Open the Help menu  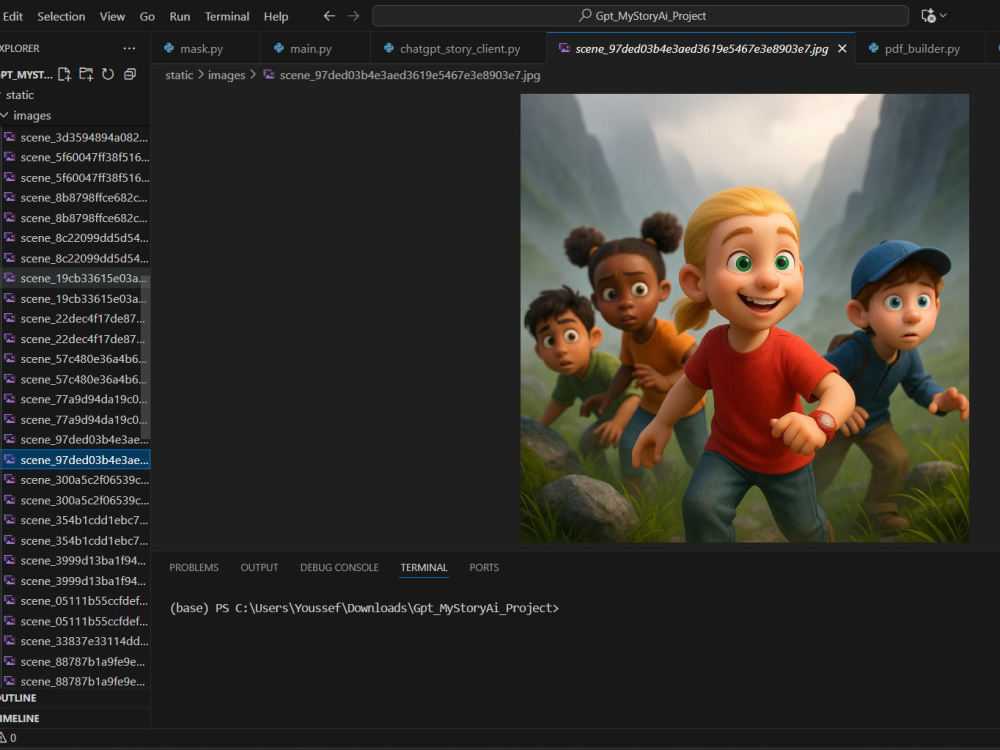[x=276, y=17]
